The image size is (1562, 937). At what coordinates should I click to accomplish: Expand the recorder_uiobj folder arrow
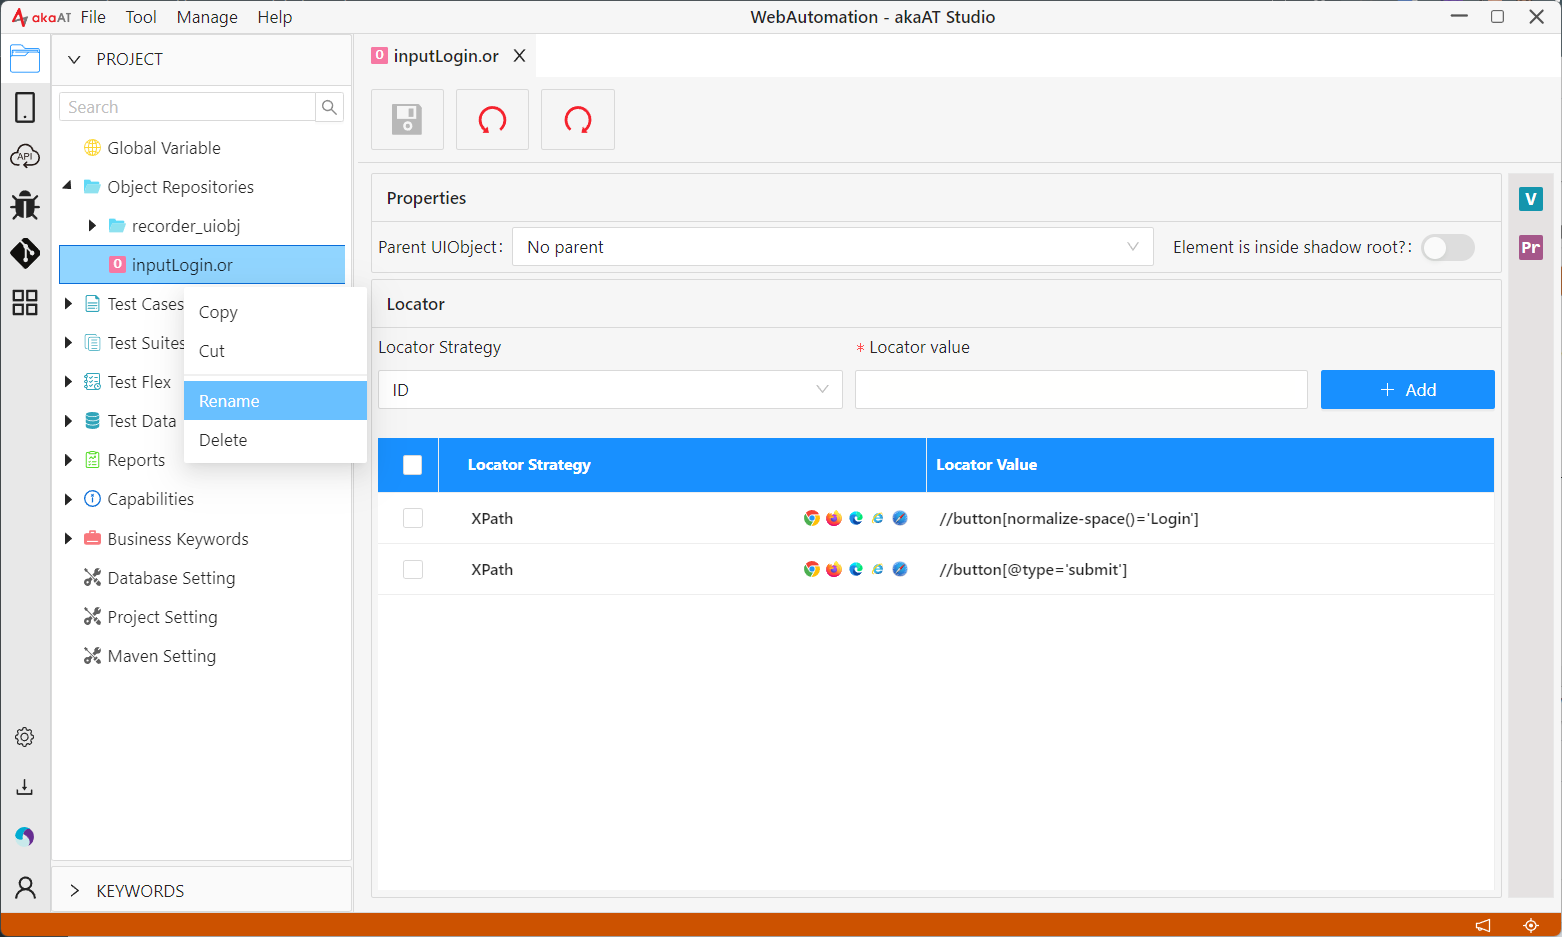pos(92,226)
